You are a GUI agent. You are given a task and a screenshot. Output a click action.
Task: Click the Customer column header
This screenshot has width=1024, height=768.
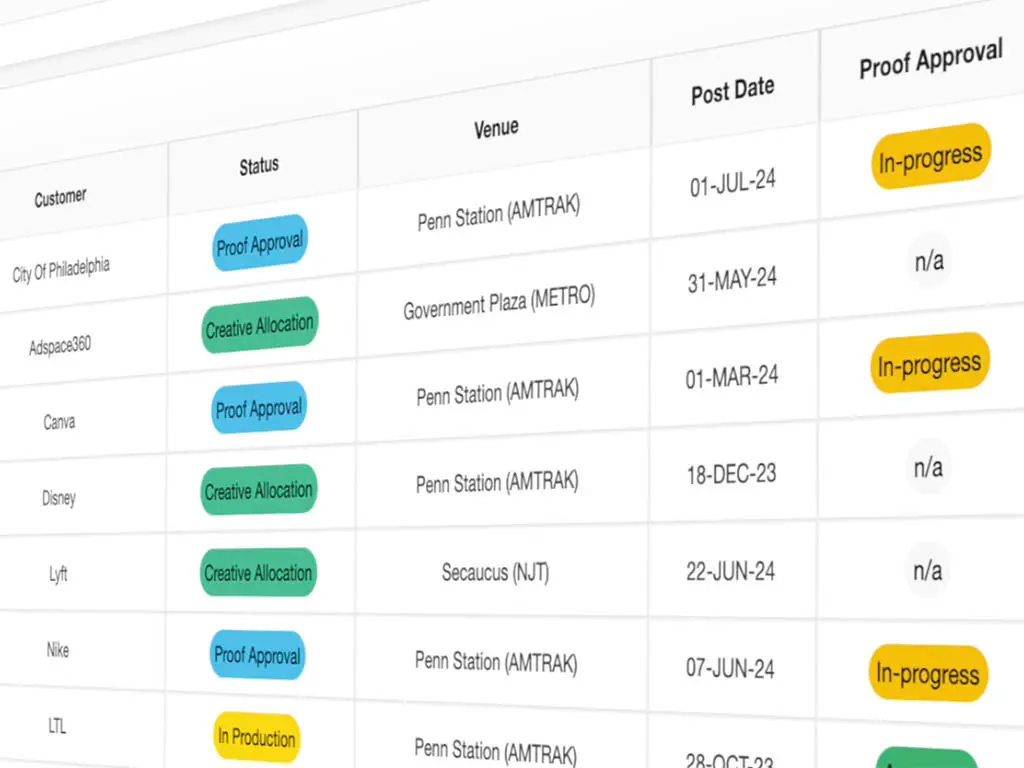click(x=60, y=198)
